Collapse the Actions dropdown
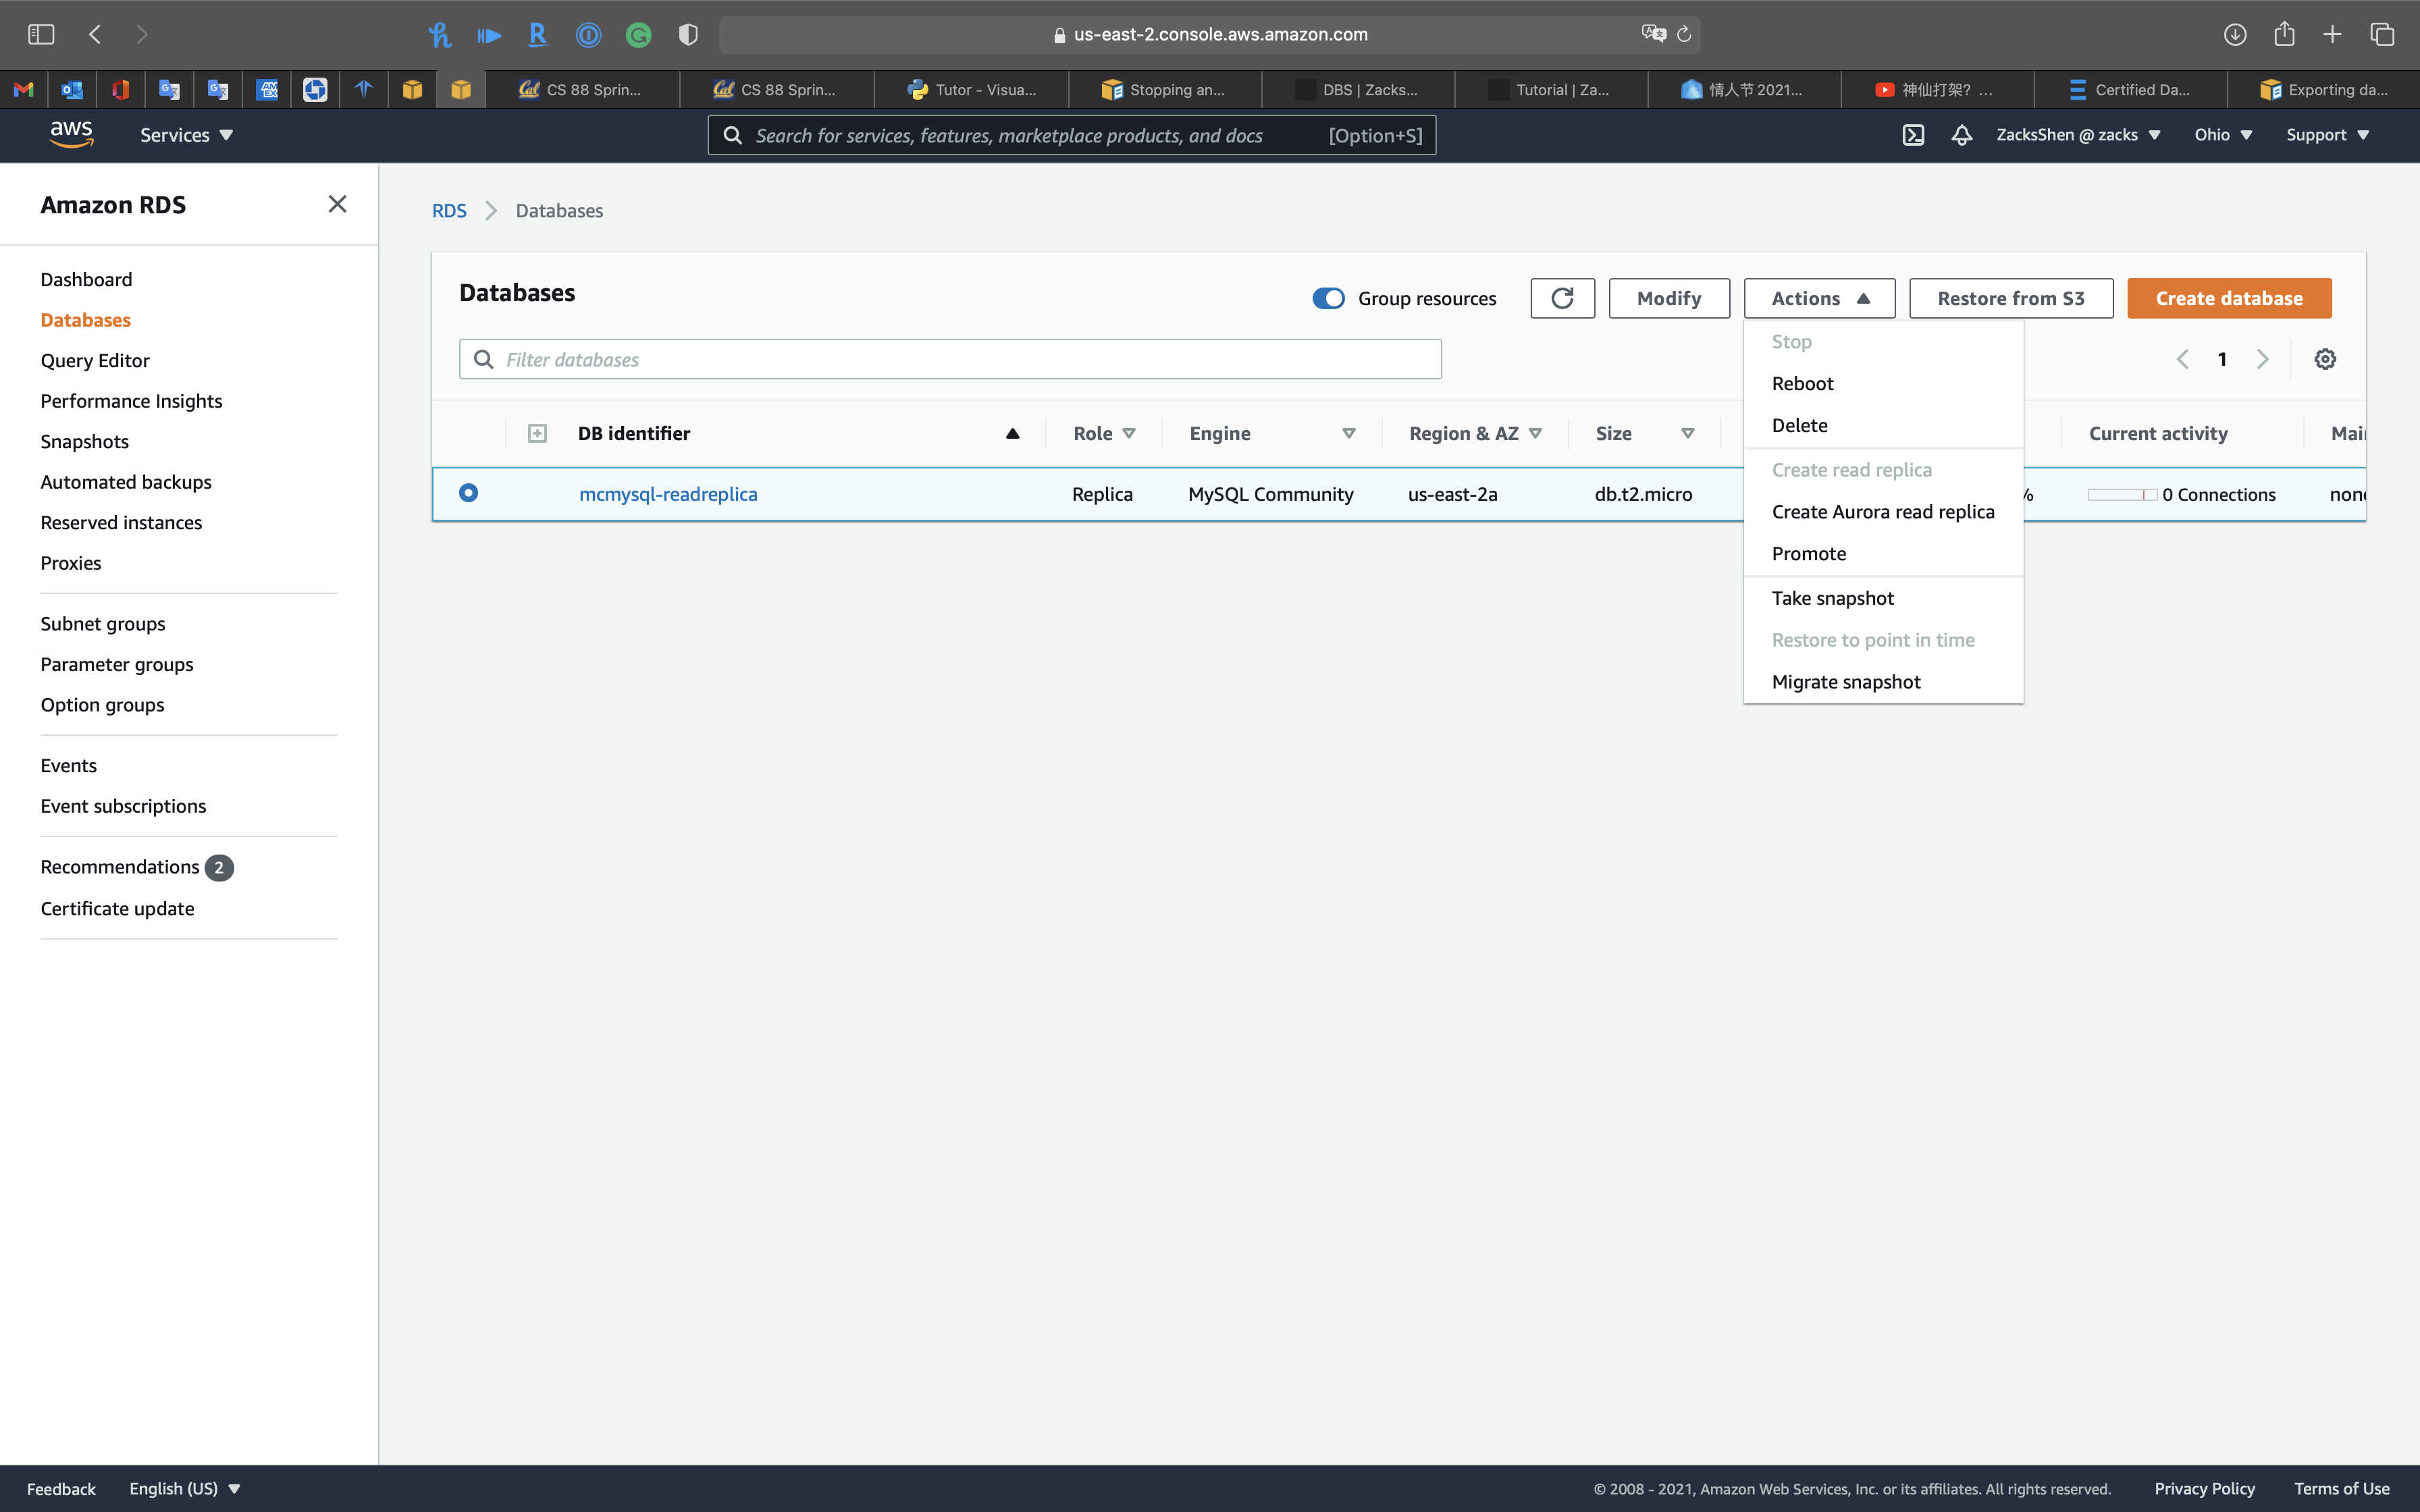This screenshot has height=1512, width=2420. coord(1819,298)
